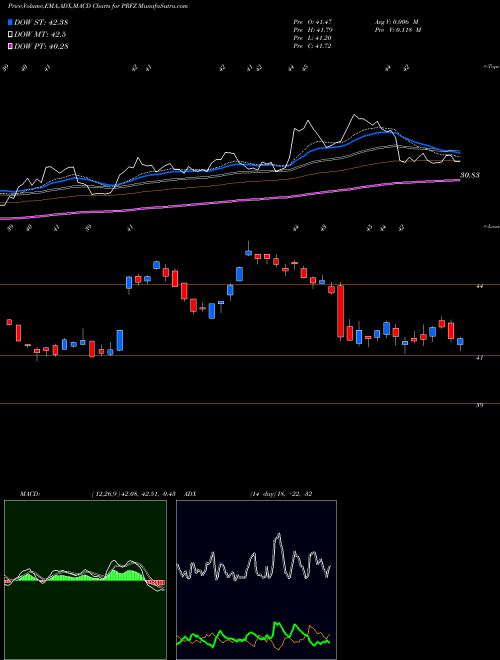The image size is (500, 660).
Task: Click the Pre H: 41.79 value
Action: [x=312, y=30]
